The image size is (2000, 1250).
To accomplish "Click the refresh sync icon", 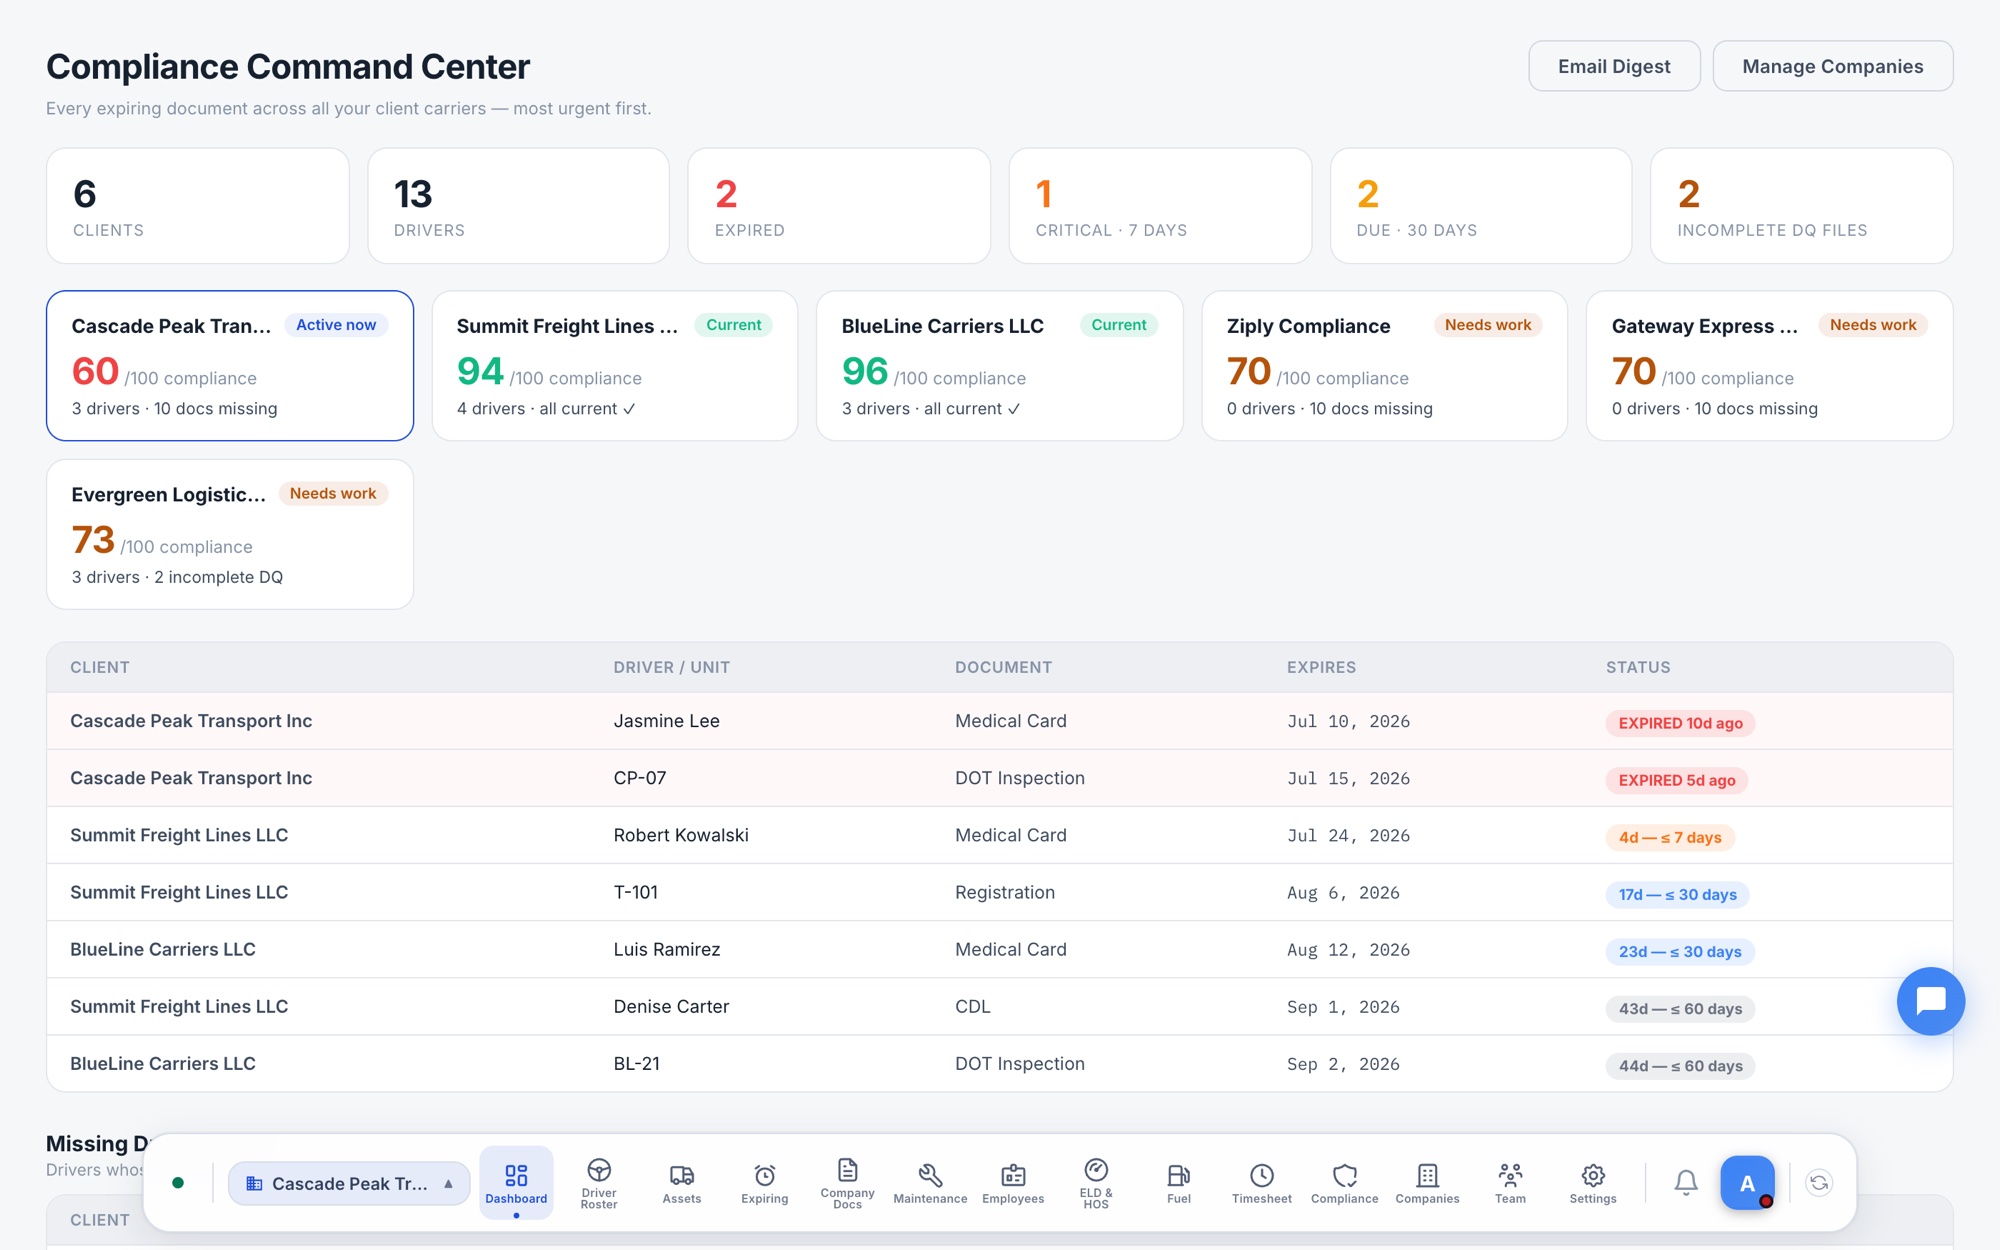I will [1819, 1183].
